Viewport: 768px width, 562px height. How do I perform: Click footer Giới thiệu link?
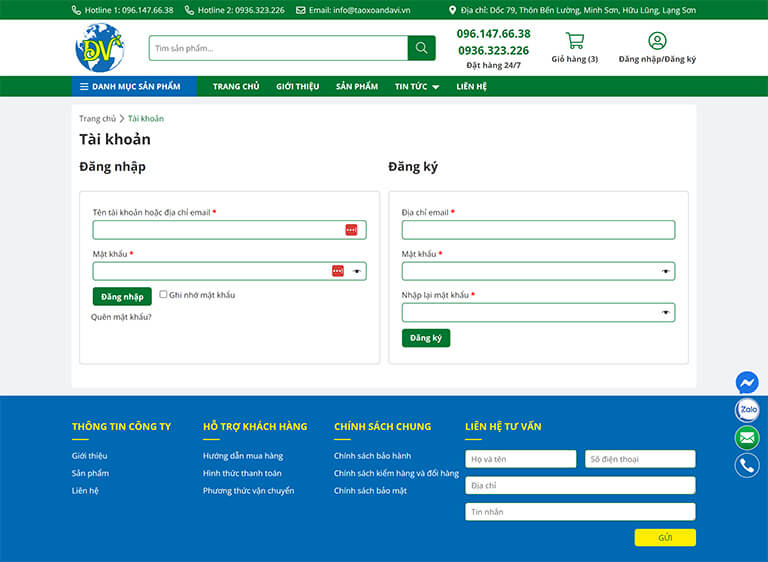(89, 456)
